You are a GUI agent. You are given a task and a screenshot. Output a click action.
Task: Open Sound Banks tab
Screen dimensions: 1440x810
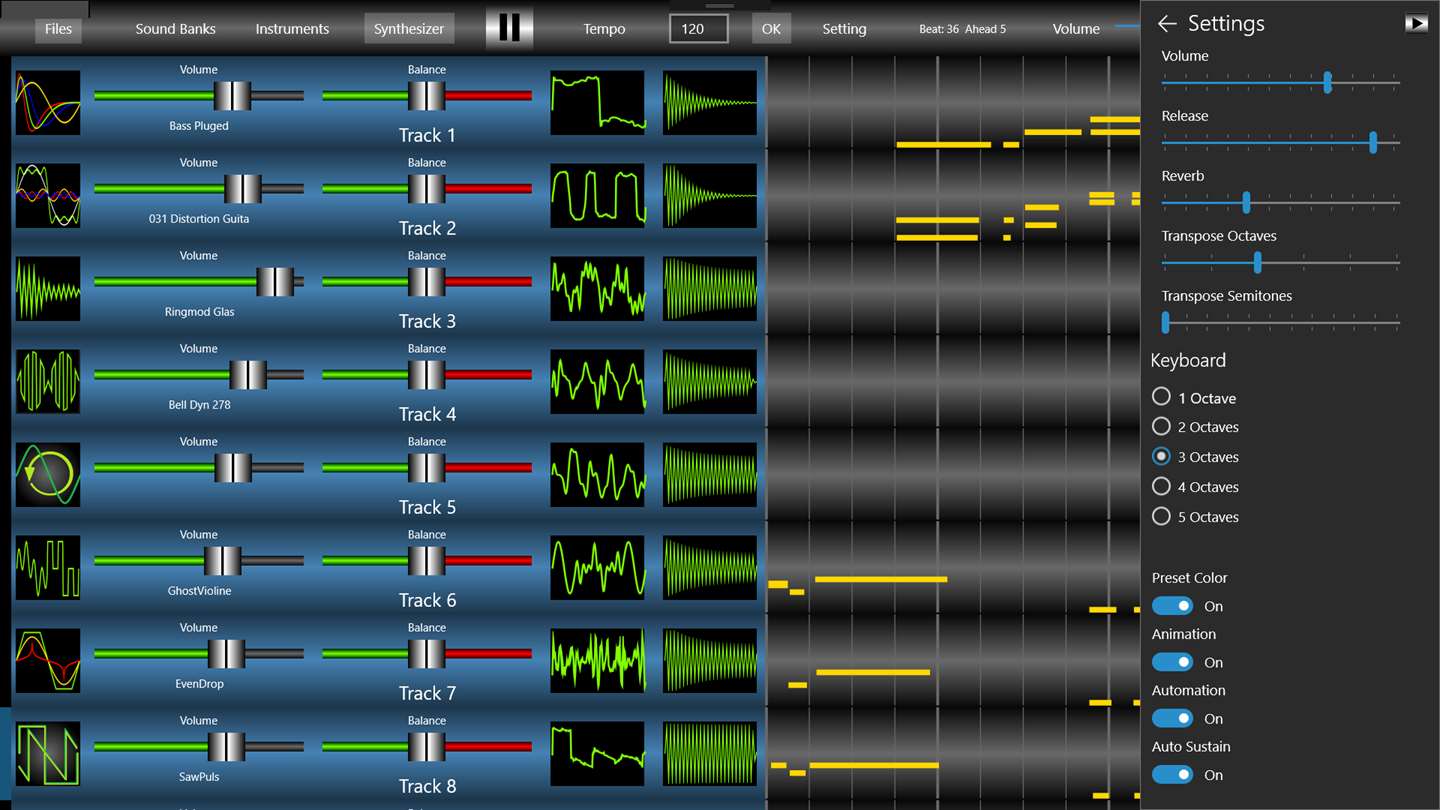pos(176,29)
